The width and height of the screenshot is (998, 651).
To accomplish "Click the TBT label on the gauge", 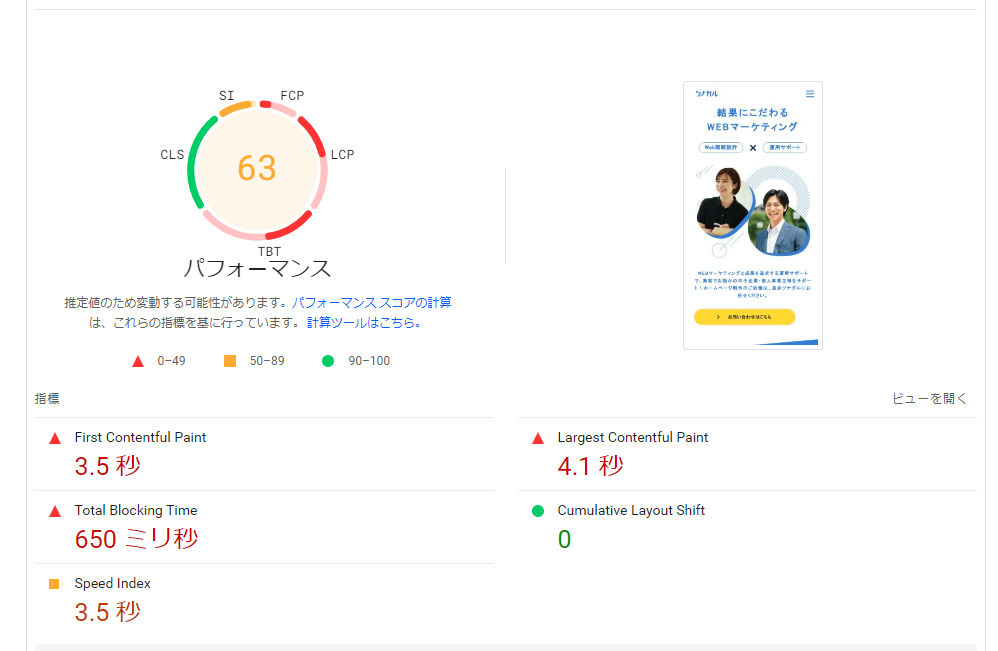I will pos(269,251).
